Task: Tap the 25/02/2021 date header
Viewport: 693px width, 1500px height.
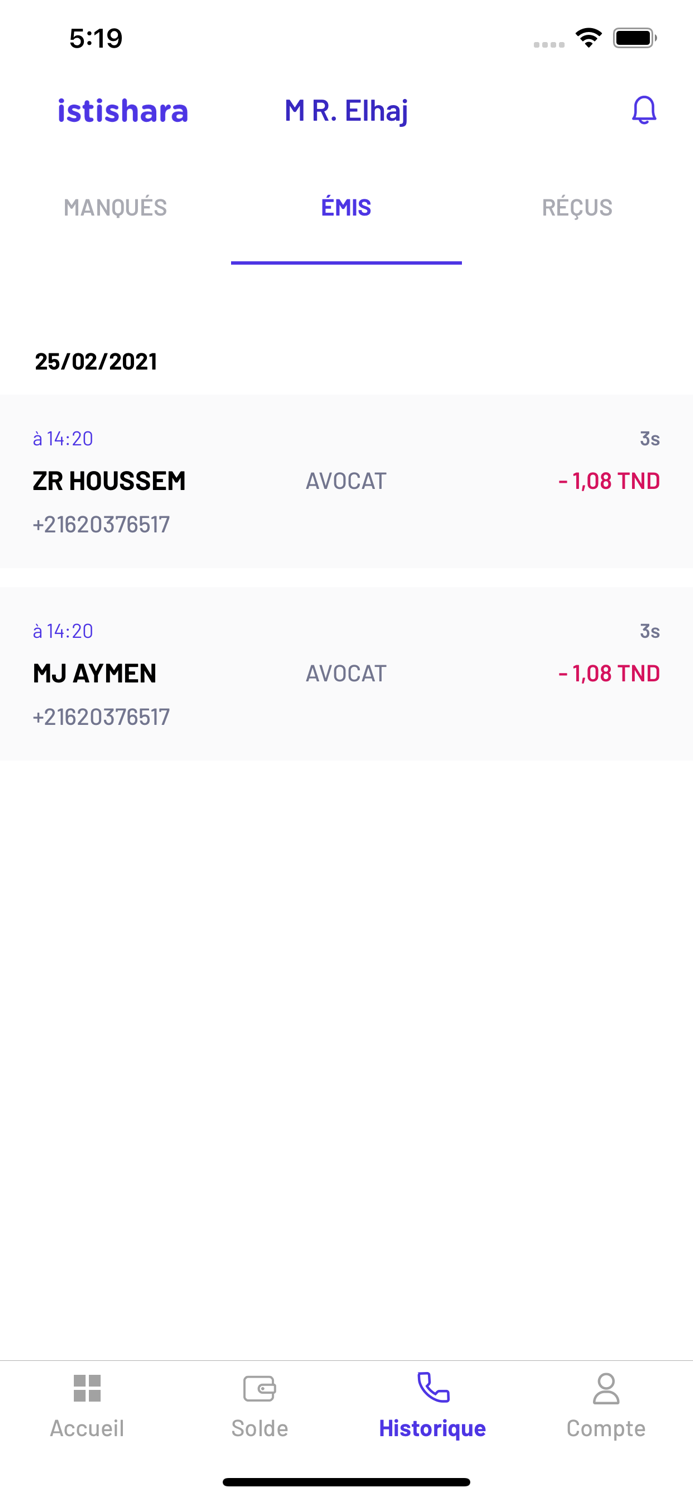Action: (x=96, y=361)
